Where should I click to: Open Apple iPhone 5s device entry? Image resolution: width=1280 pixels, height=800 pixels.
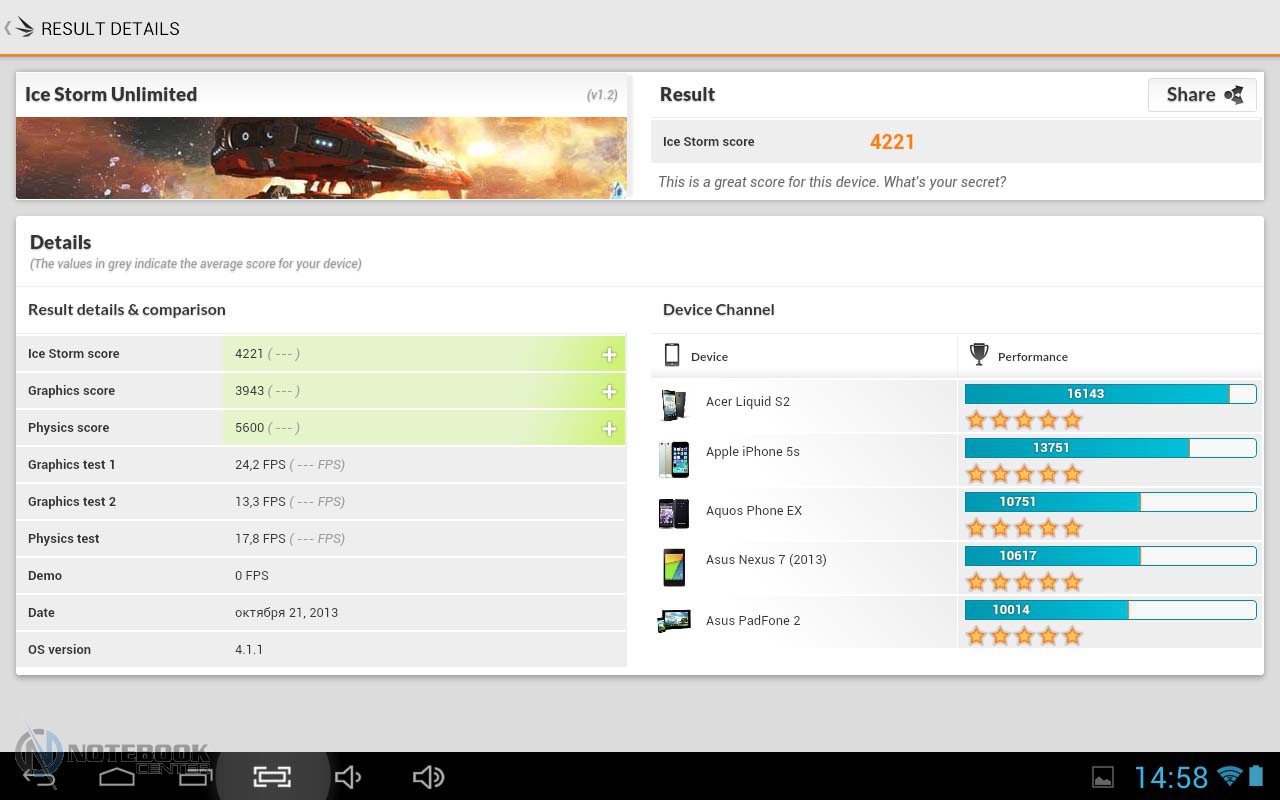[x=752, y=452]
